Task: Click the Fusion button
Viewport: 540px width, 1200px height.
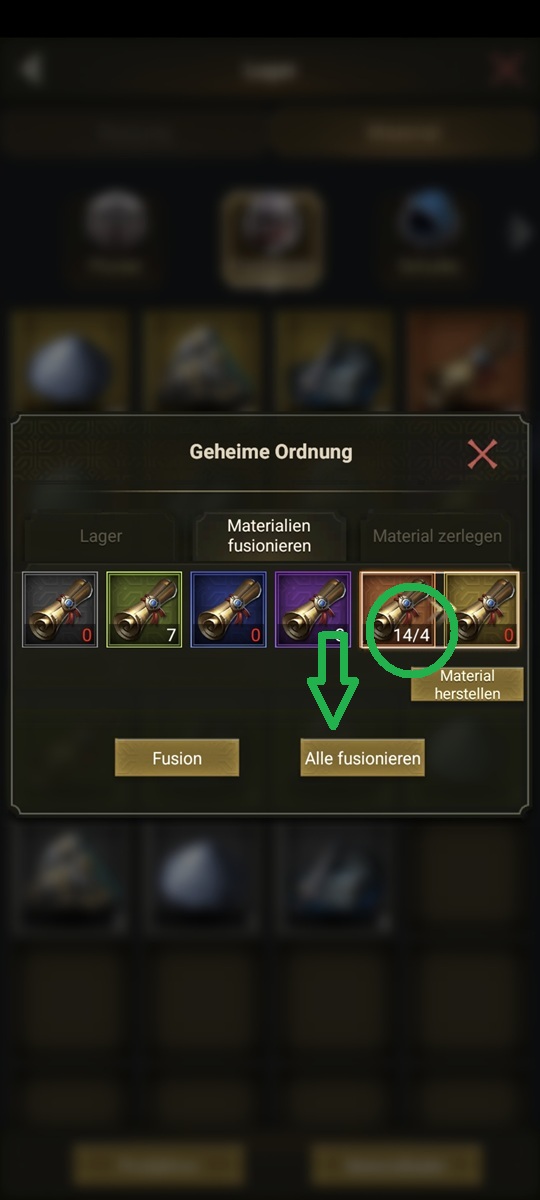Action: pyautogui.click(x=177, y=758)
